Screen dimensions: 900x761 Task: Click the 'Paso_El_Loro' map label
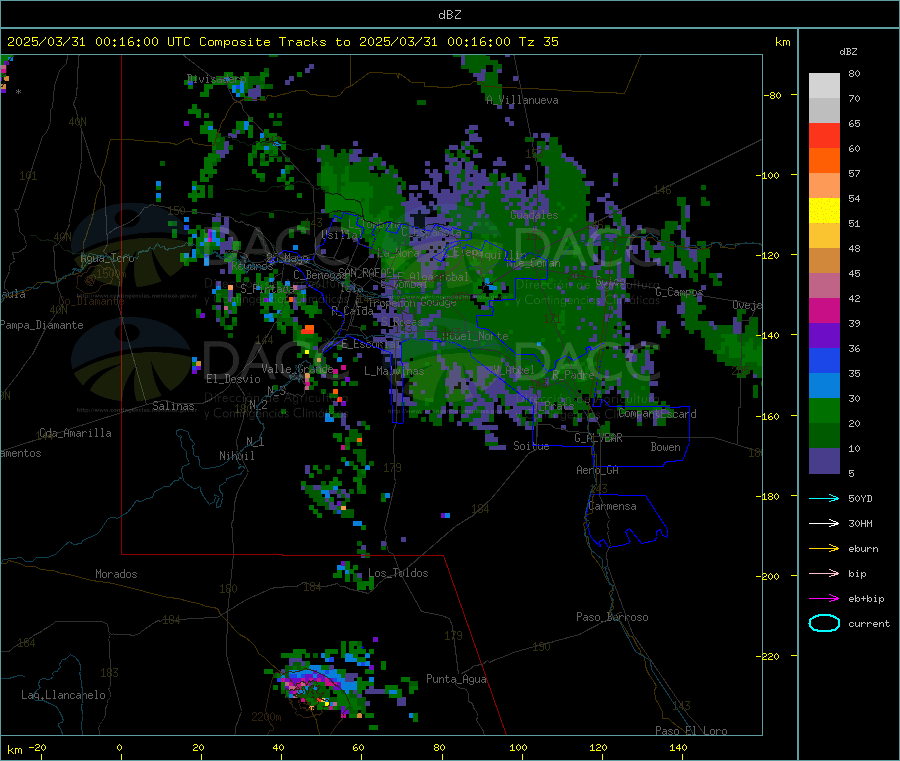(x=691, y=731)
